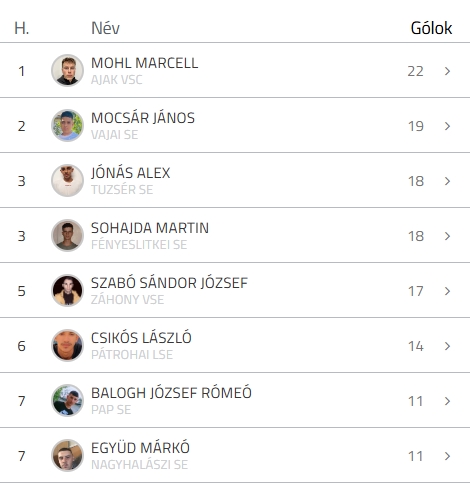
Task: Click chevron next to Sohajda Martin's 18 goals
Action: coord(447,236)
